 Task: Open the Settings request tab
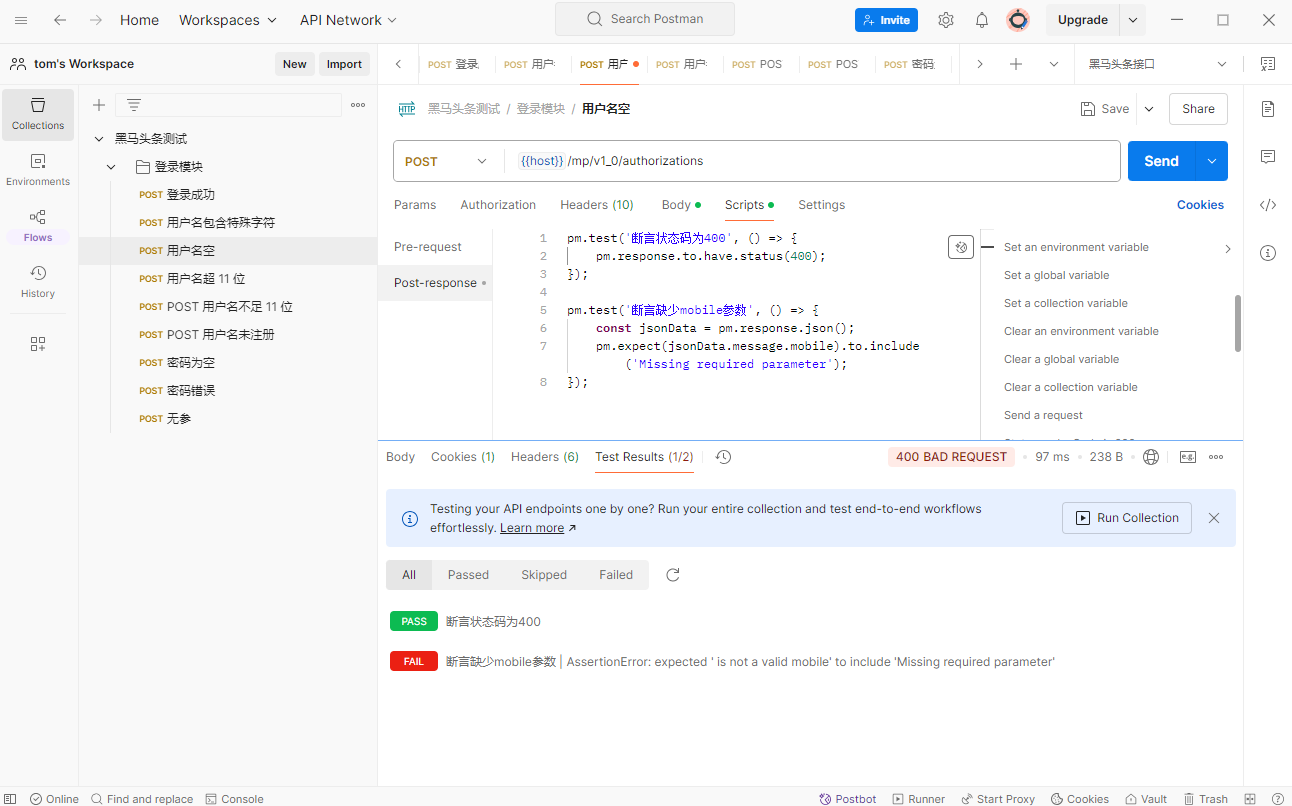[x=821, y=205]
